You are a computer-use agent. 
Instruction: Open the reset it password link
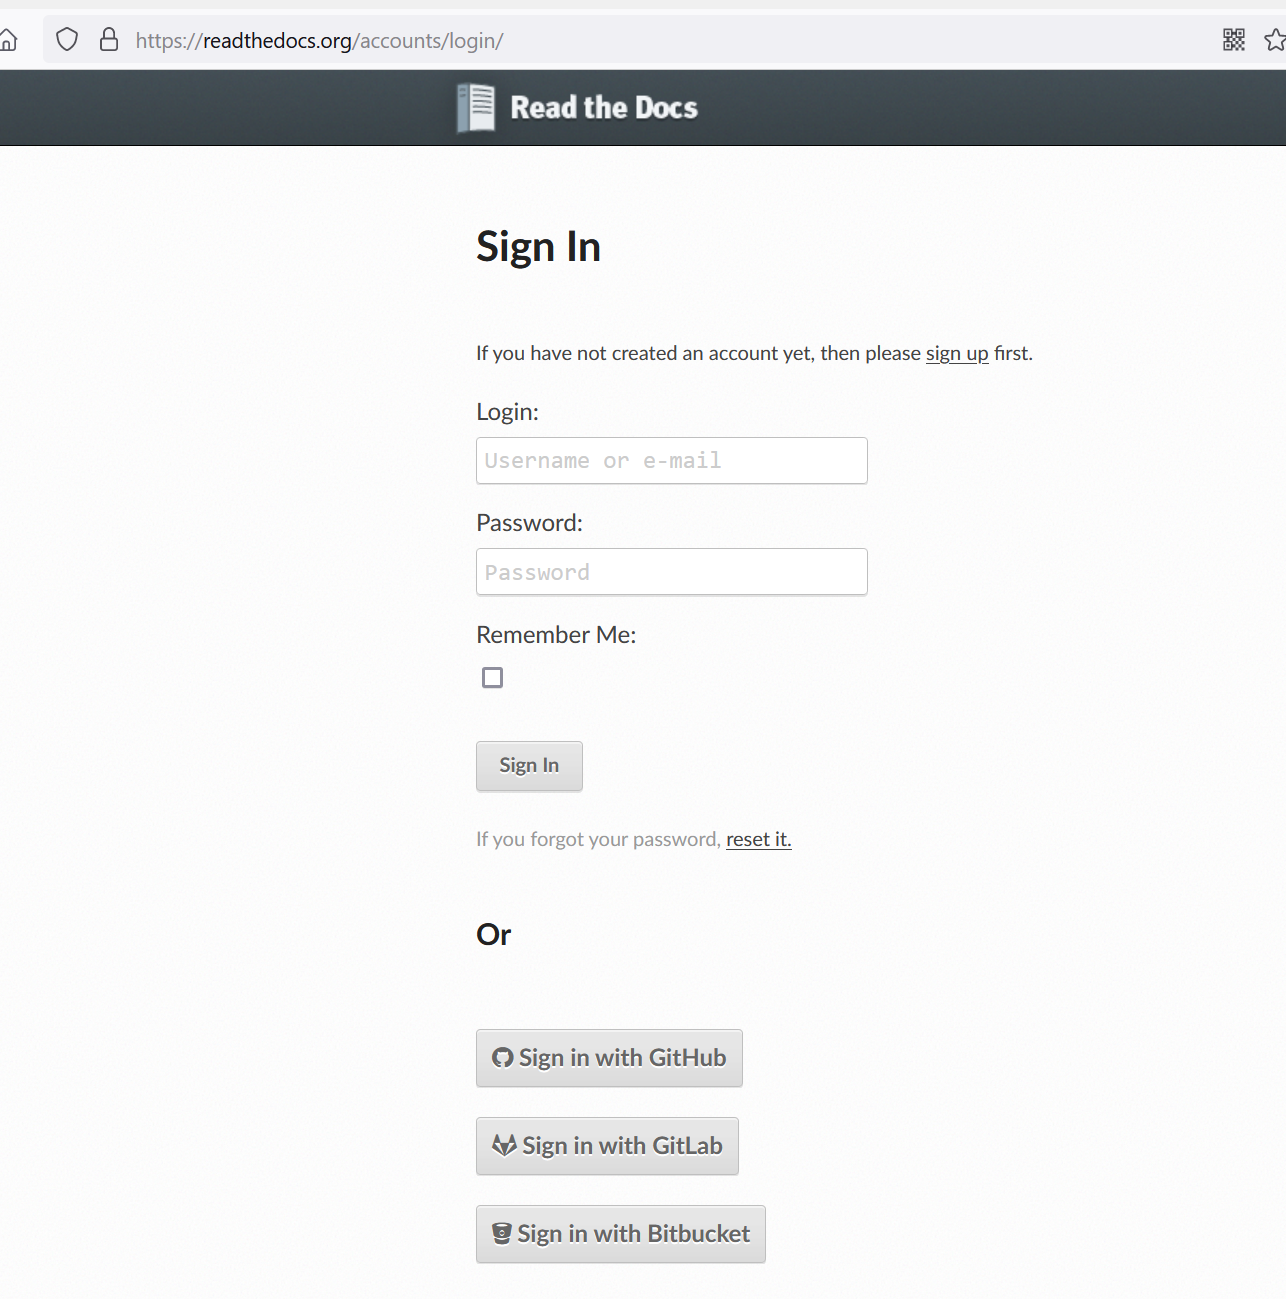pos(759,839)
